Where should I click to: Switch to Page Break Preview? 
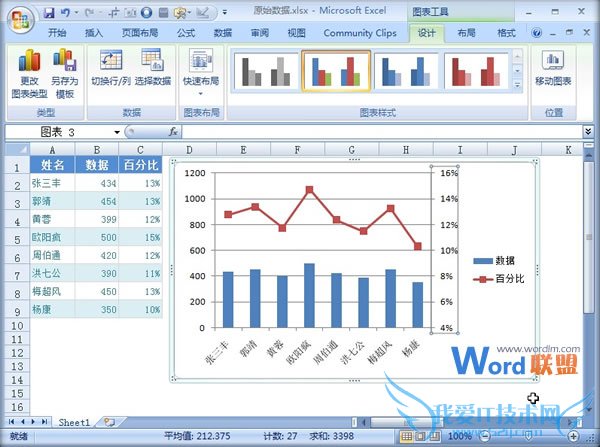click(435, 436)
